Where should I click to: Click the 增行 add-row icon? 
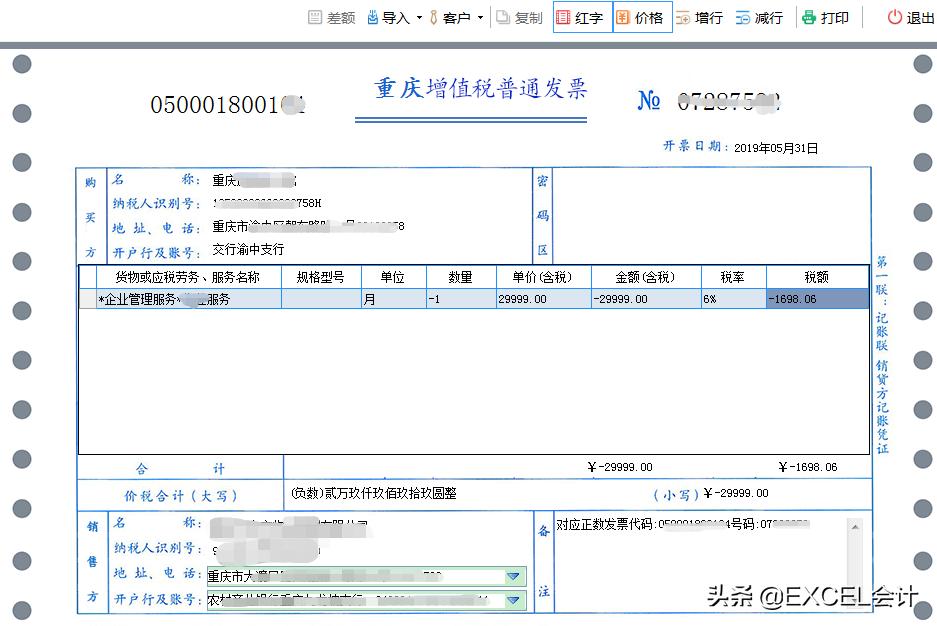tap(700, 16)
